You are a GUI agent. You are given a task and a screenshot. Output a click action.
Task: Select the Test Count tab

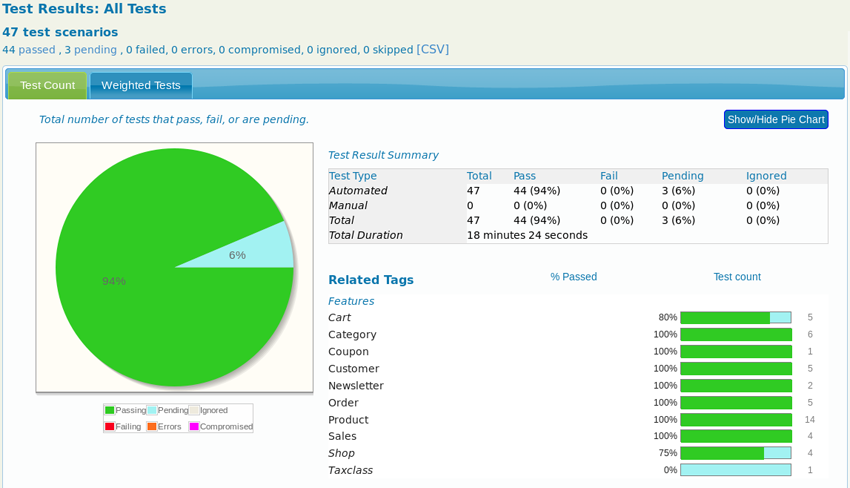tap(48, 86)
